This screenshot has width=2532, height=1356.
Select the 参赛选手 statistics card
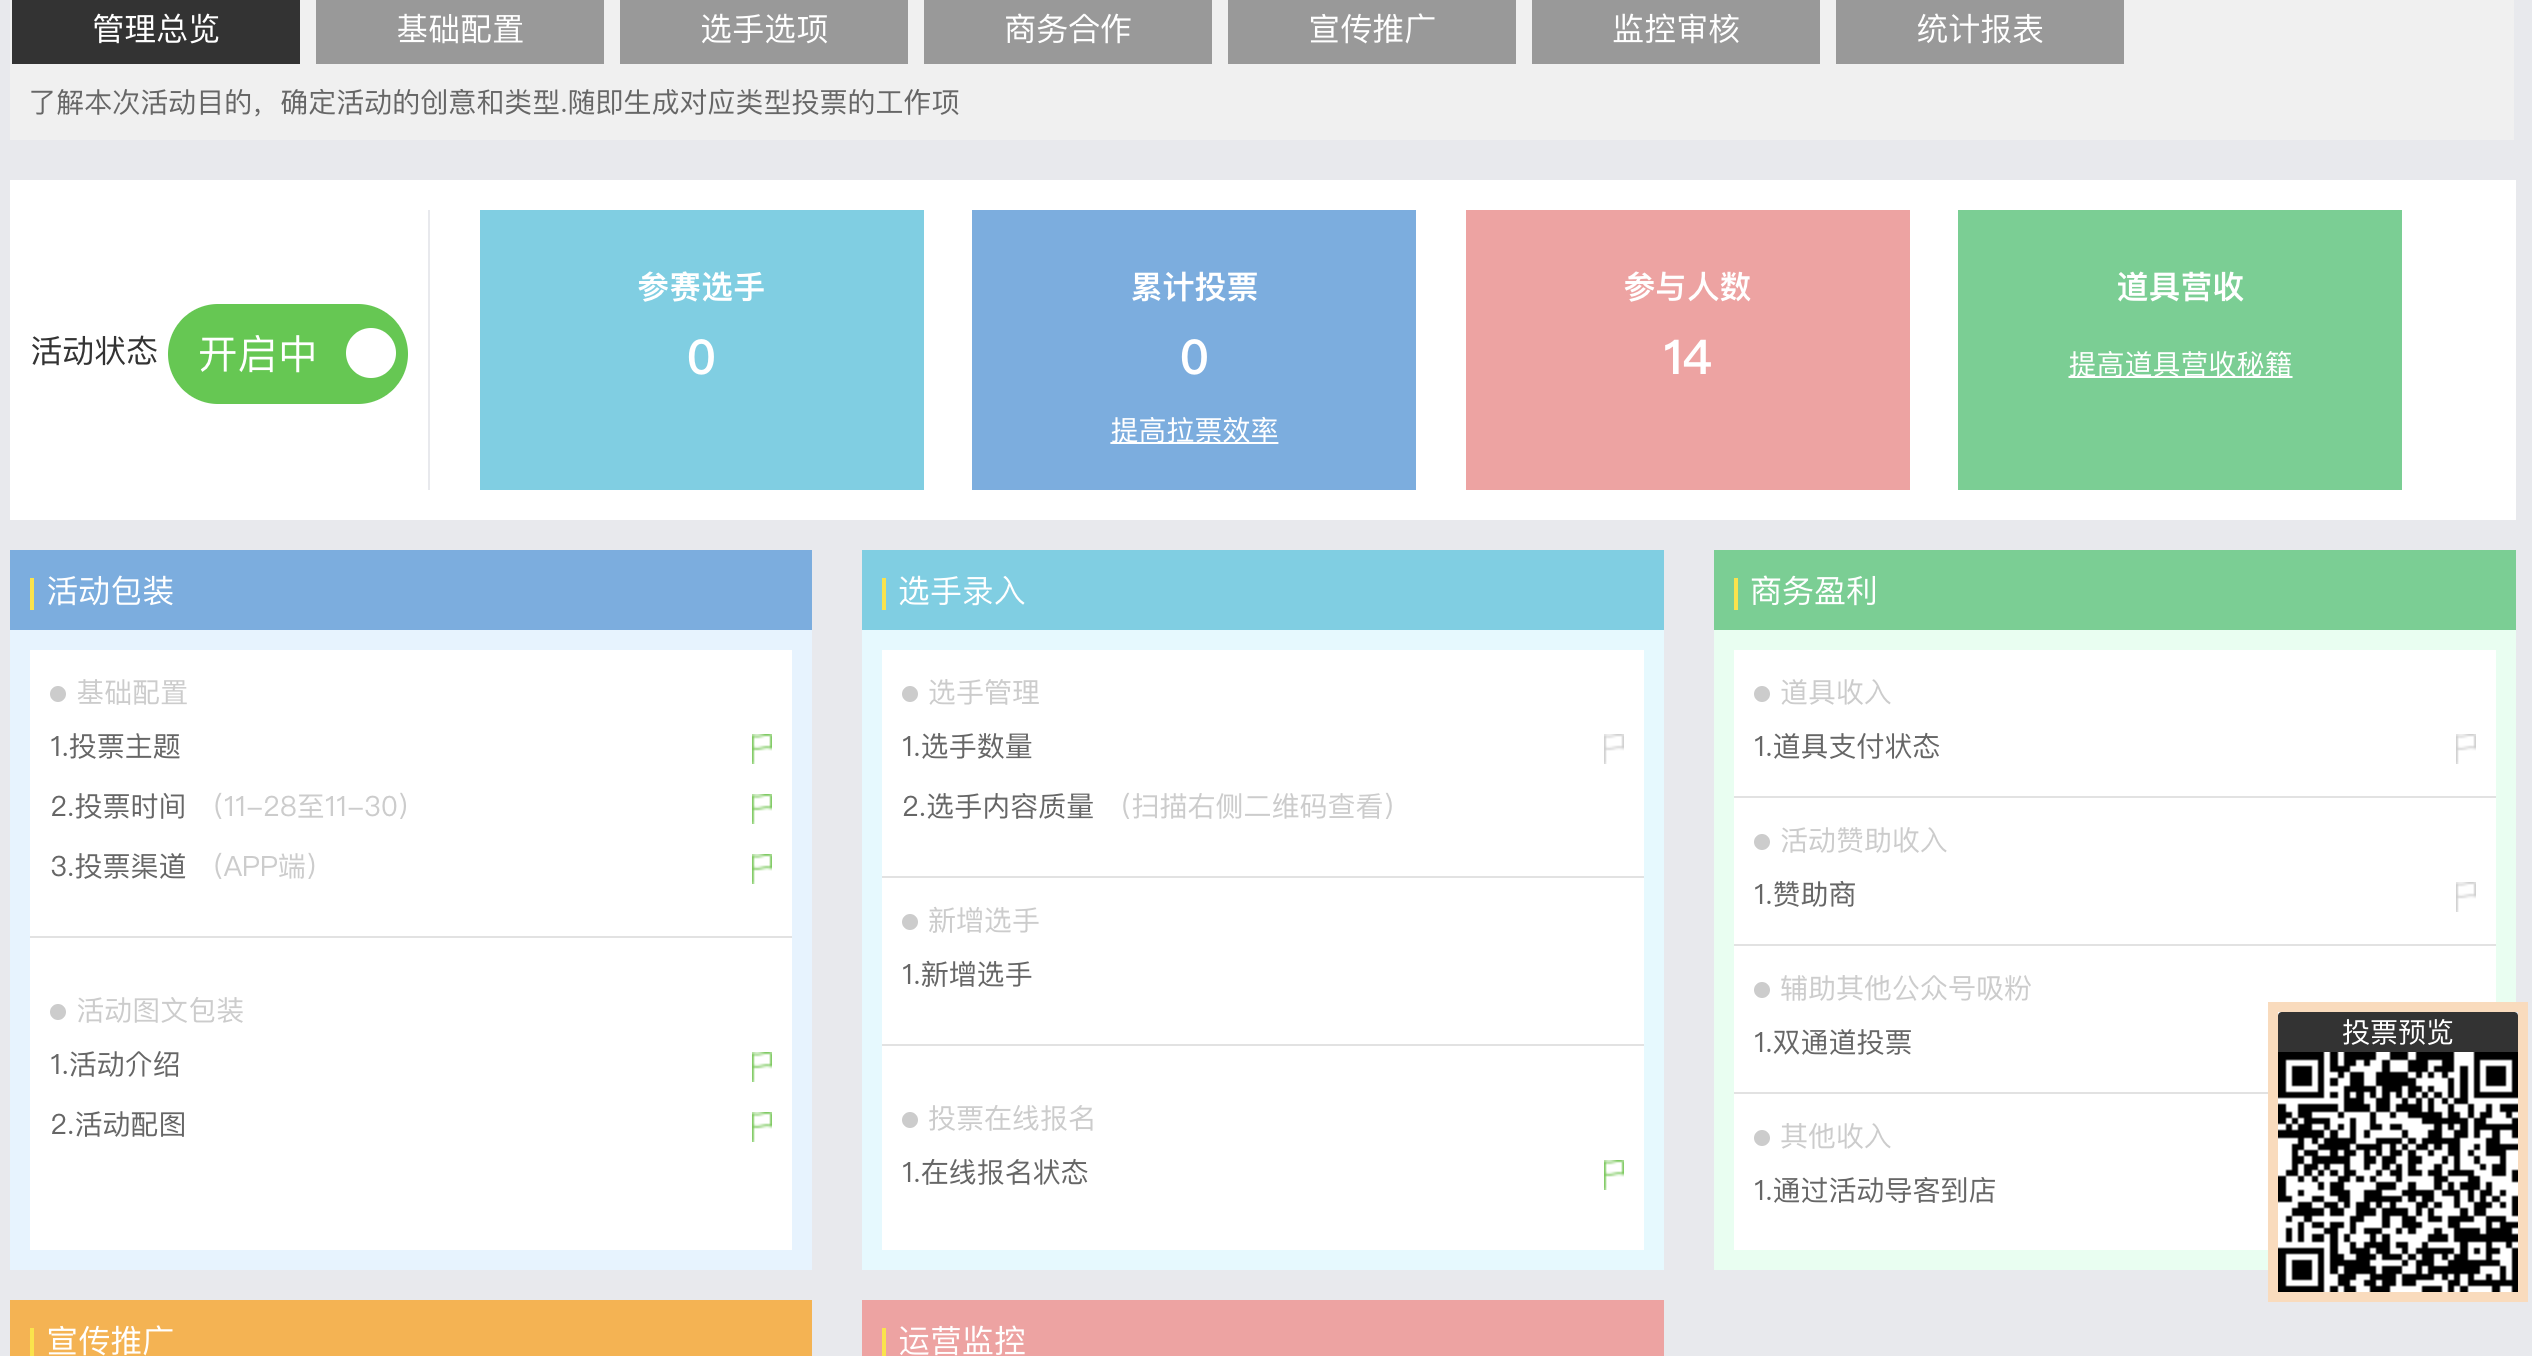pos(701,349)
